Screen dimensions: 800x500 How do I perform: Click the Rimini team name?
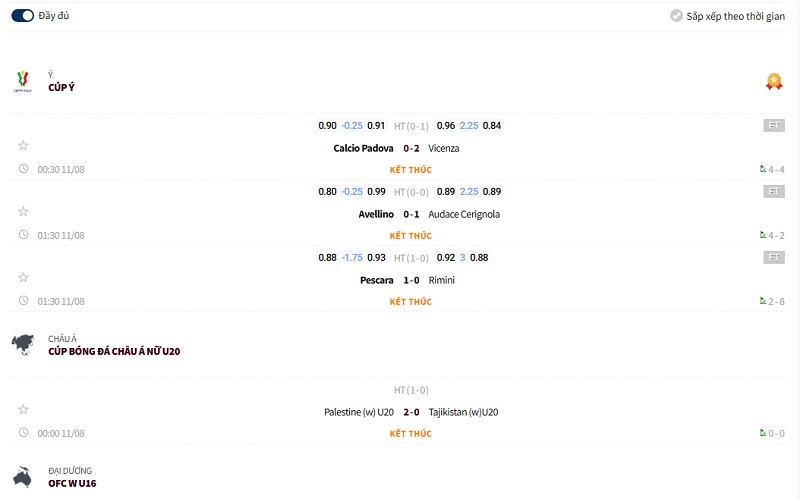pos(441,280)
